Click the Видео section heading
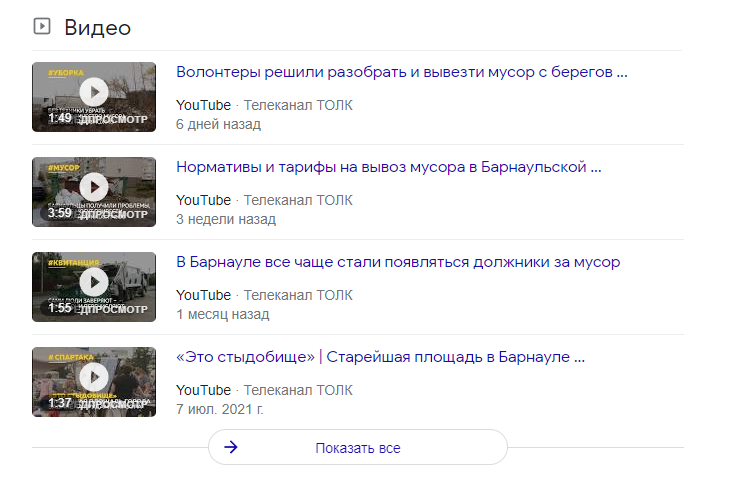This screenshot has height=478, width=739. click(97, 27)
